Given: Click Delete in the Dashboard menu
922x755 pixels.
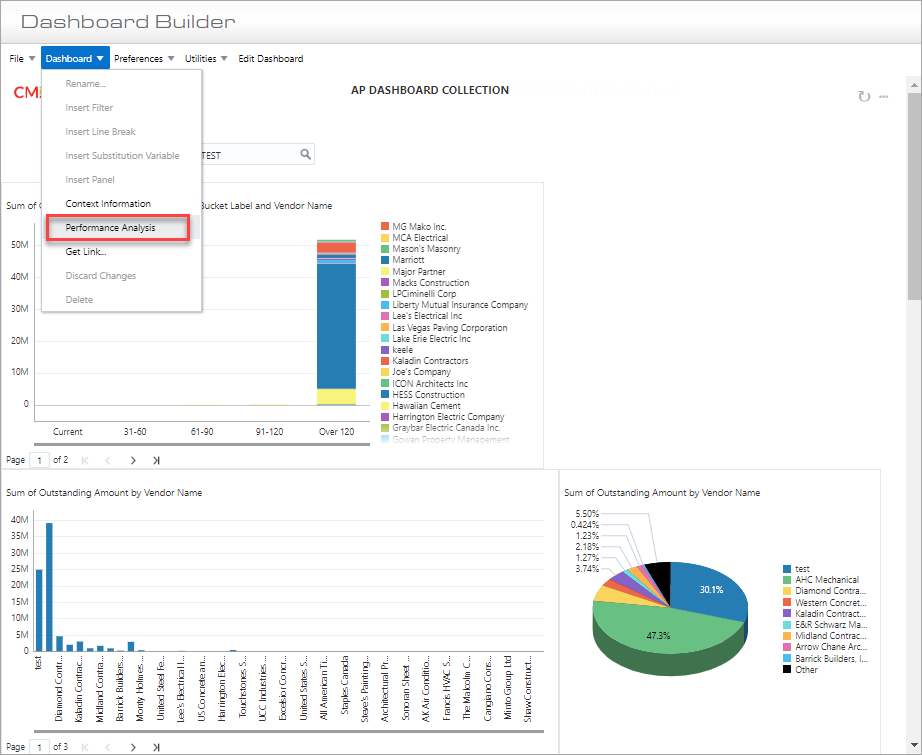Looking at the screenshot, I should 79,300.
